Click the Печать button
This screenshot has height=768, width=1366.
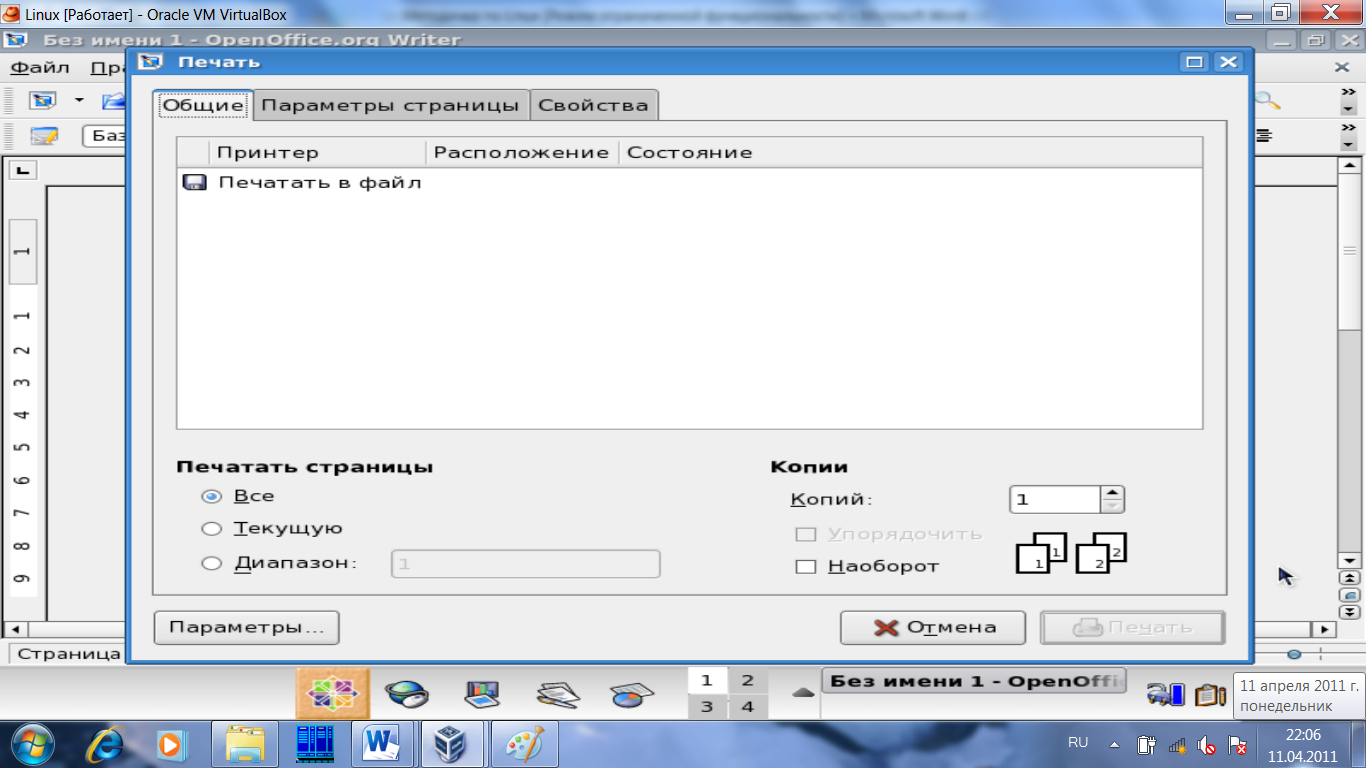point(1133,628)
